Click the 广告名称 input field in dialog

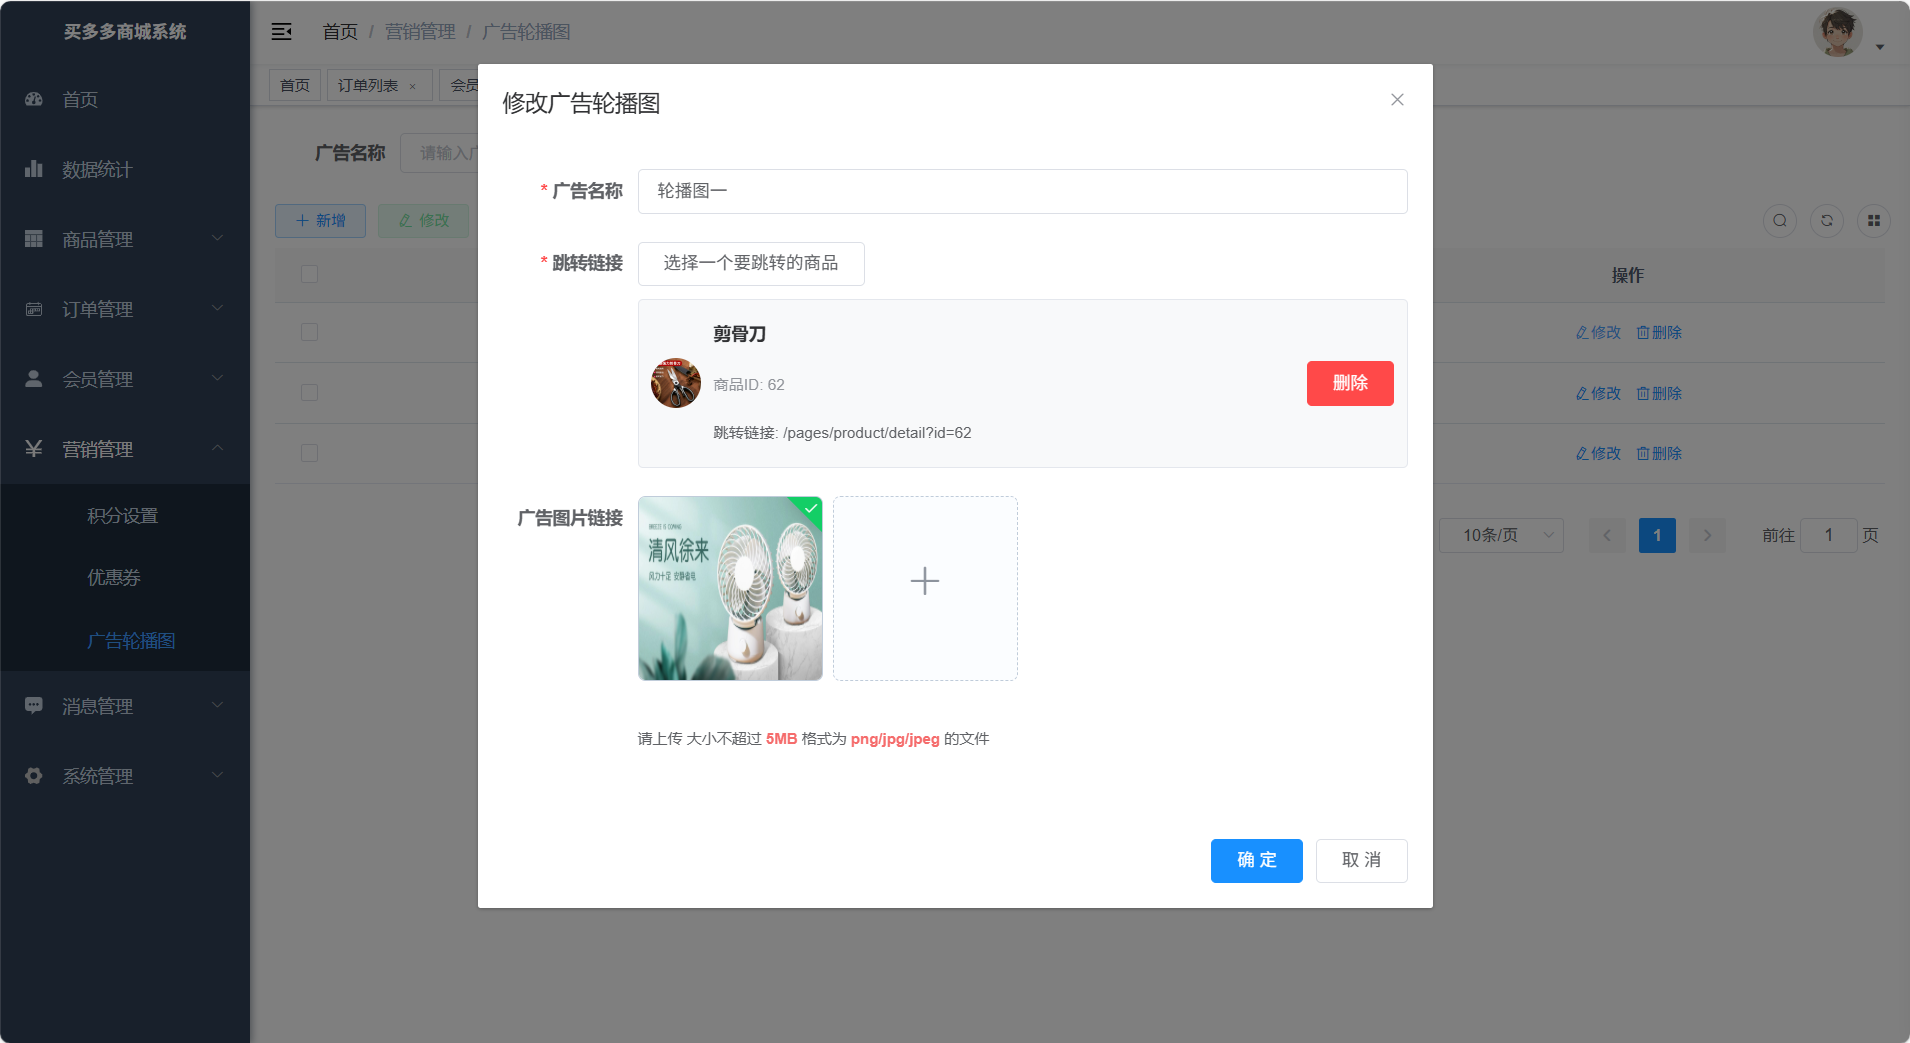(1022, 191)
